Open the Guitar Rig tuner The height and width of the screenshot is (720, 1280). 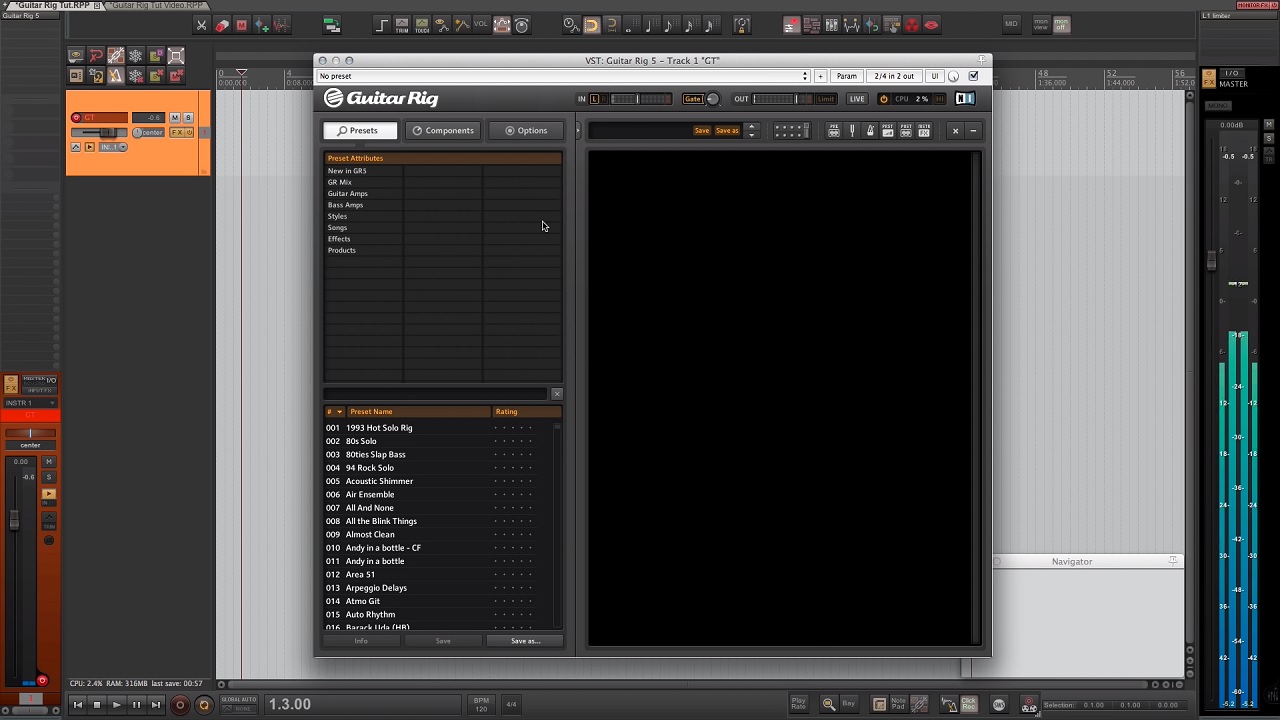click(x=852, y=131)
